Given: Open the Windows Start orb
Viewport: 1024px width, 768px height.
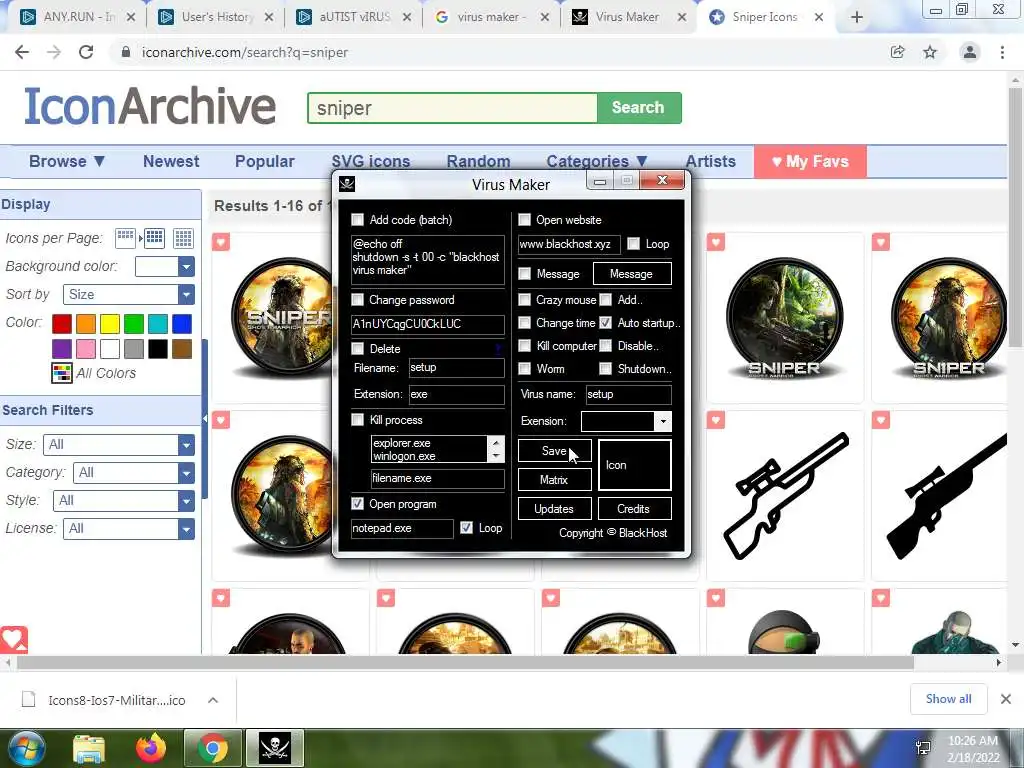Looking at the screenshot, I should point(26,748).
